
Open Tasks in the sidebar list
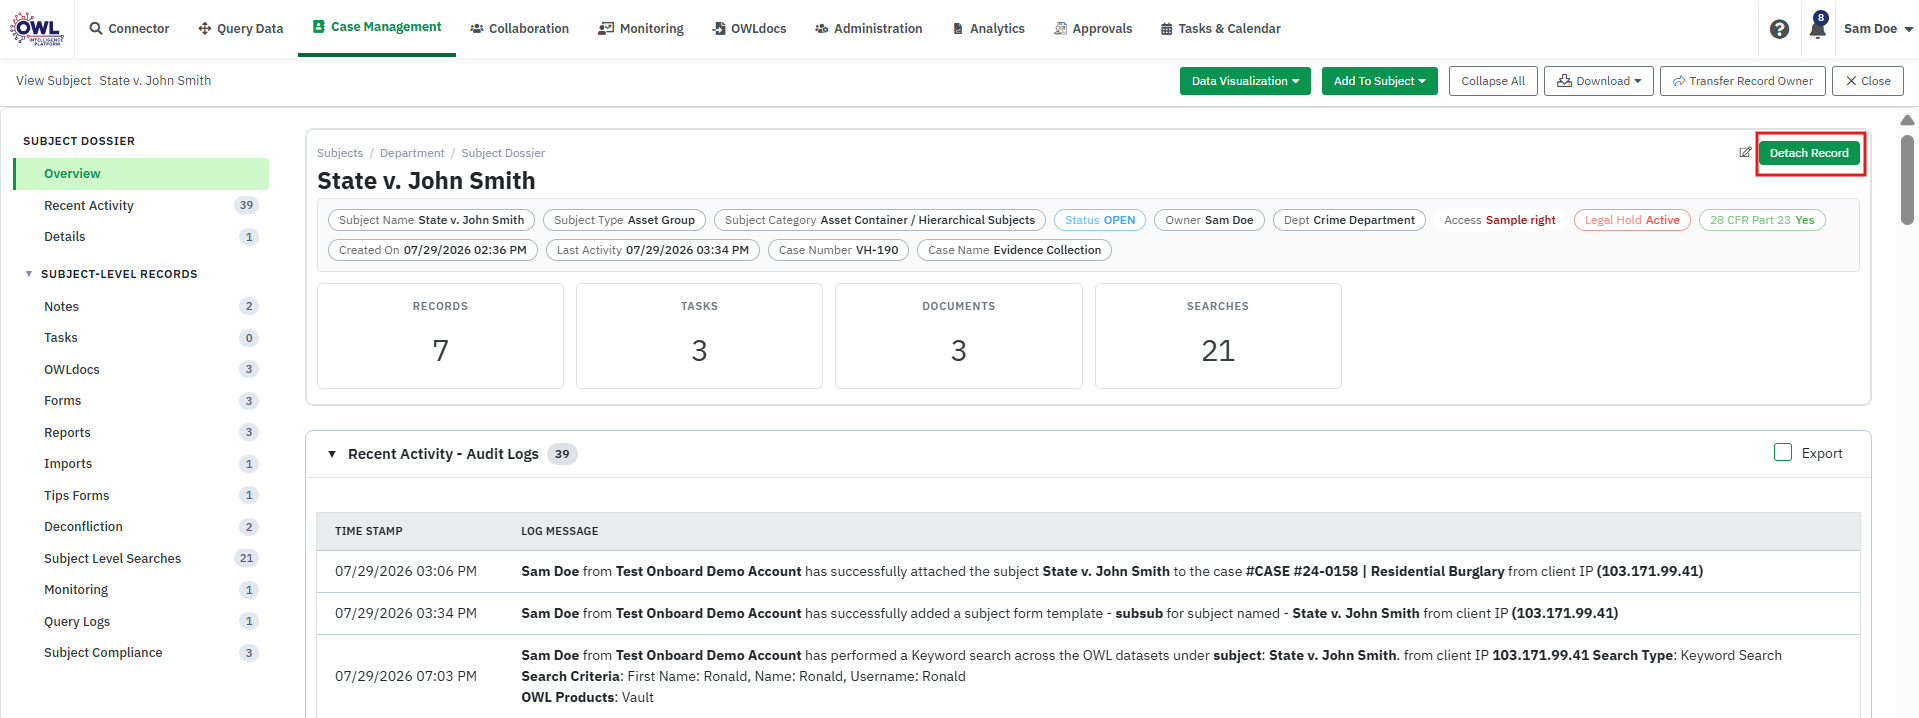pyautogui.click(x=141, y=338)
